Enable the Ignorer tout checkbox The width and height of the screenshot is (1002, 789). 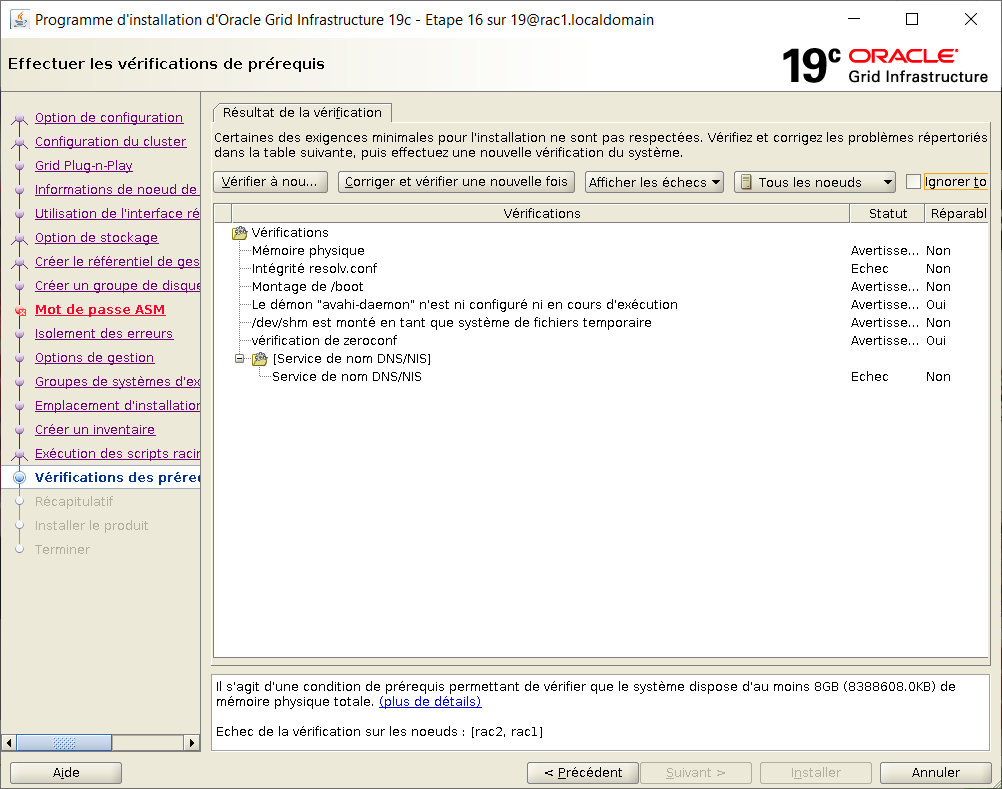coord(913,182)
